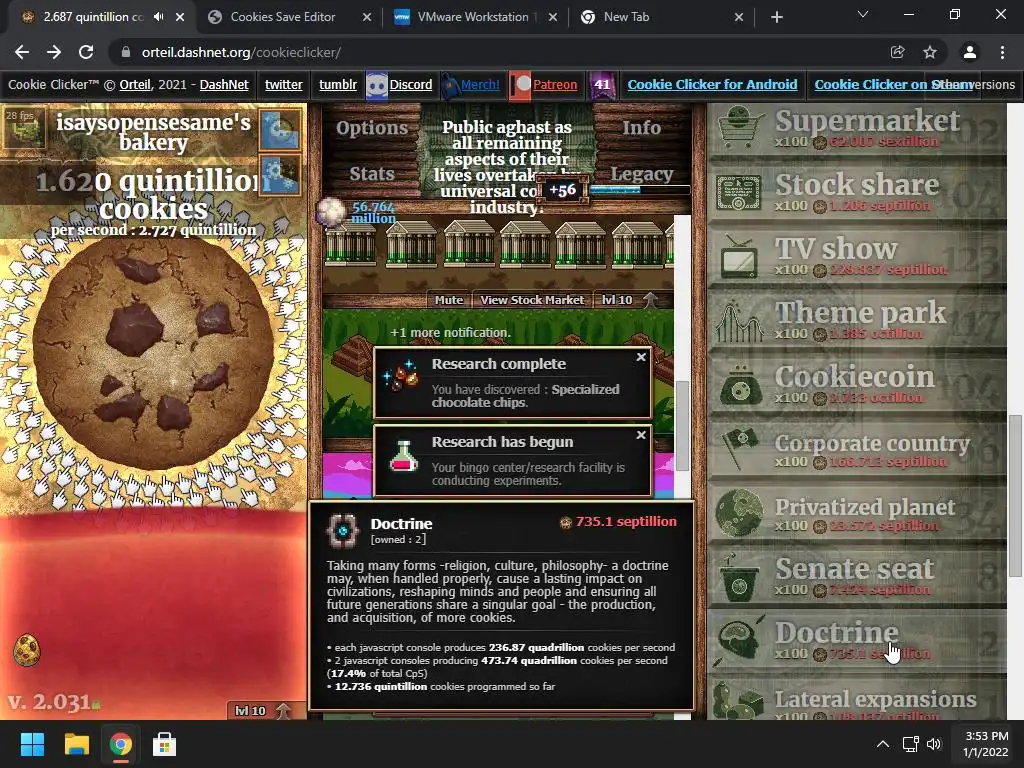1024x768 pixels.
Task: Click the legacy ascension progress bar
Action: point(640,190)
